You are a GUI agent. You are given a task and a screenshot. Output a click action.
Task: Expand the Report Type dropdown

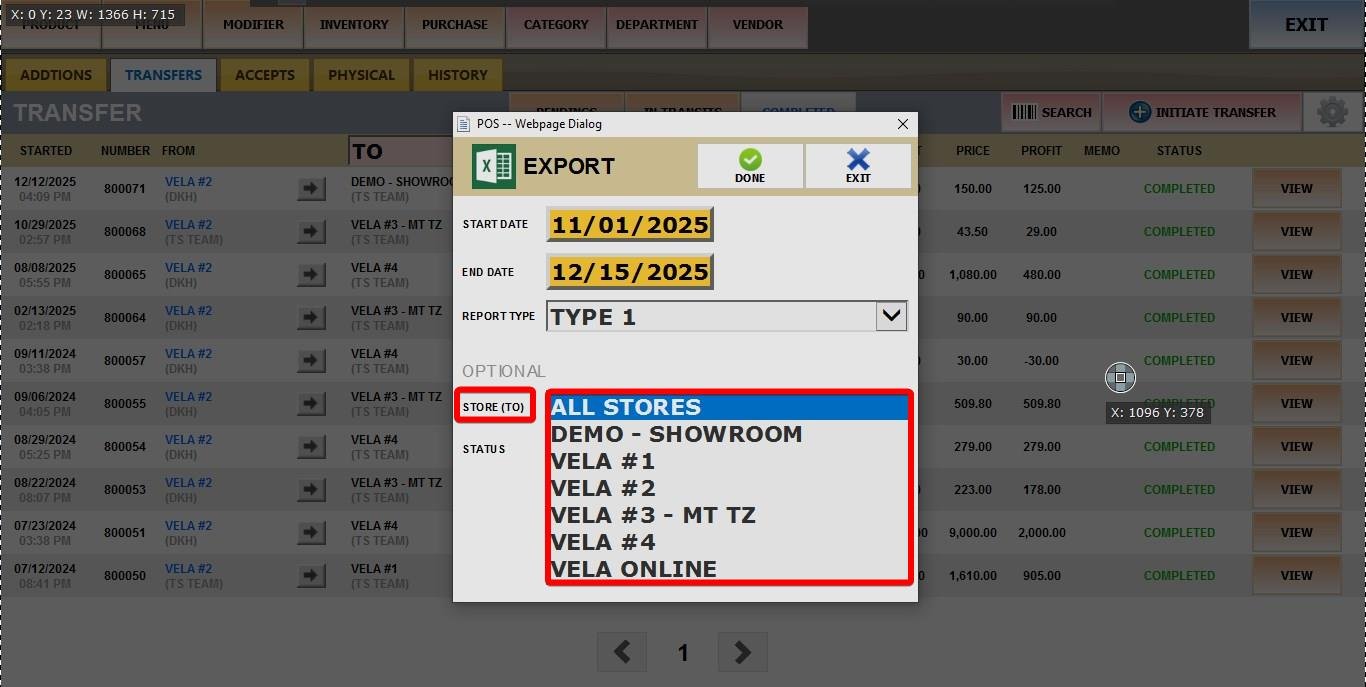pos(891,317)
